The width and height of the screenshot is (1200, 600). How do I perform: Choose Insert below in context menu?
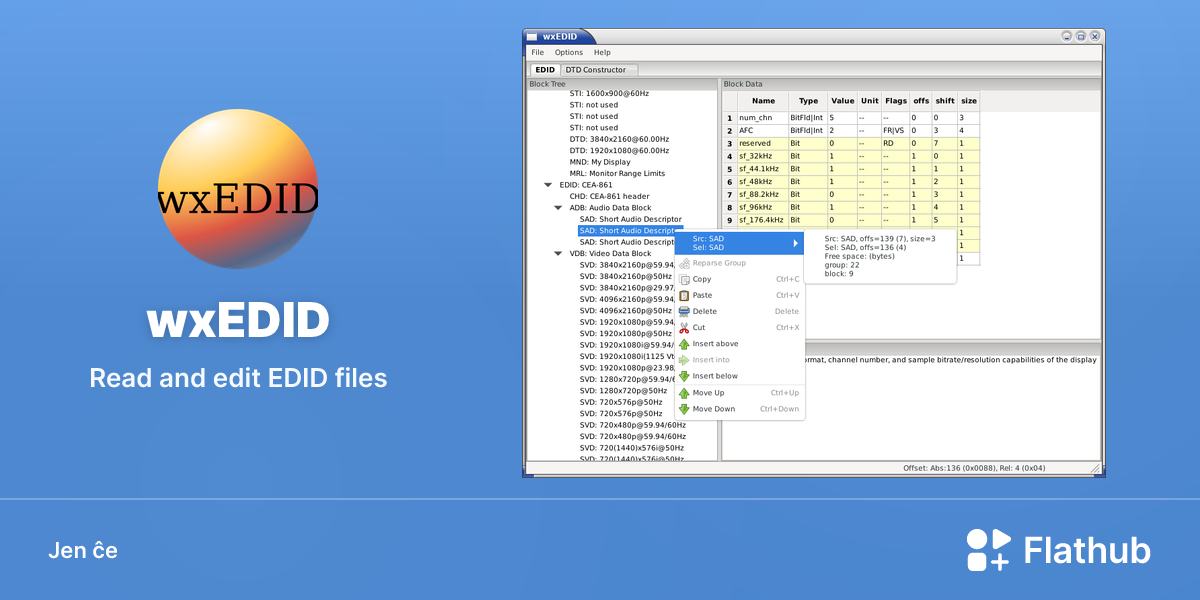coord(739,376)
